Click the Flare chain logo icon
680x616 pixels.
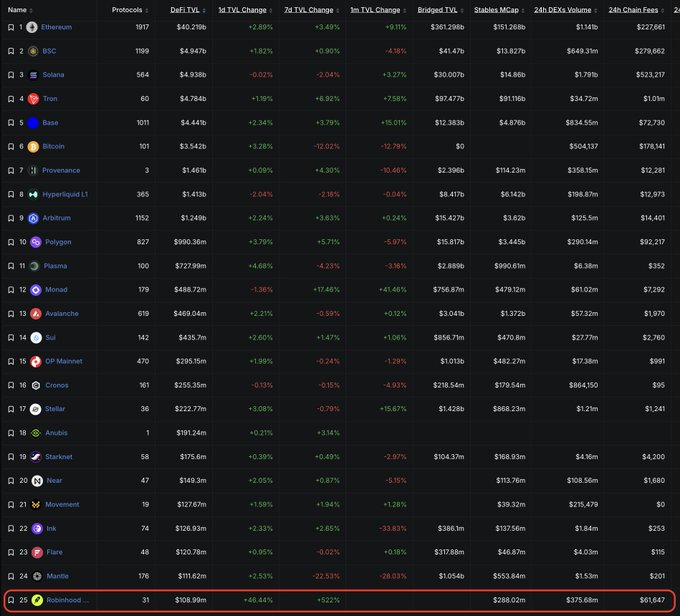coord(37,552)
